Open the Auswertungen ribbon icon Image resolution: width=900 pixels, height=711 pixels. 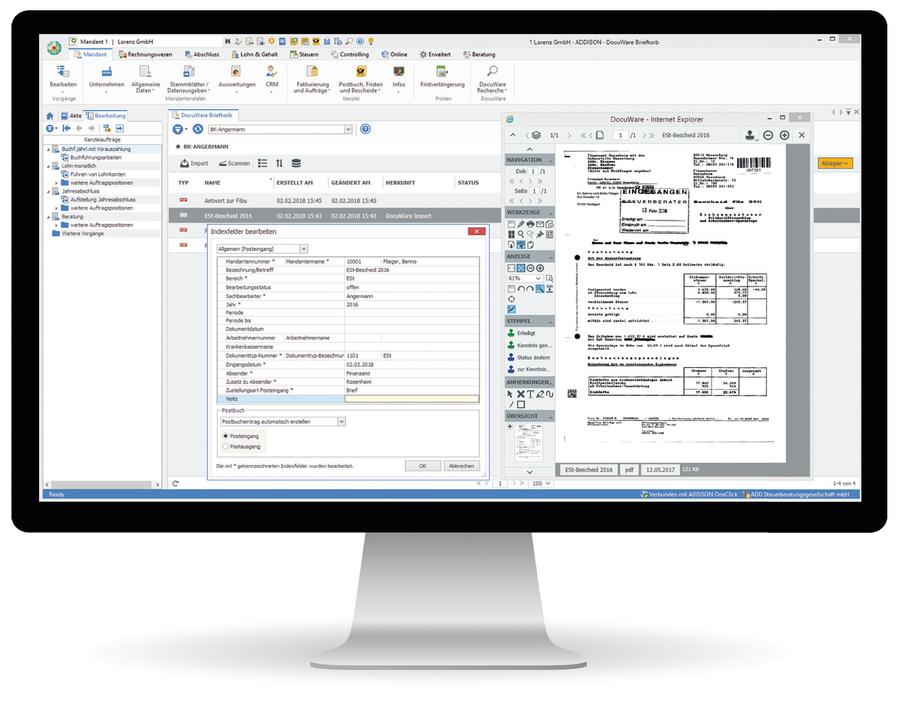tap(236, 74)
